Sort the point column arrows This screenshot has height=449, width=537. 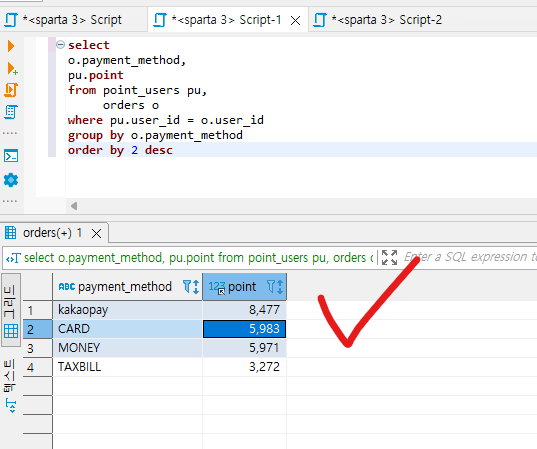tap(280, 287)
